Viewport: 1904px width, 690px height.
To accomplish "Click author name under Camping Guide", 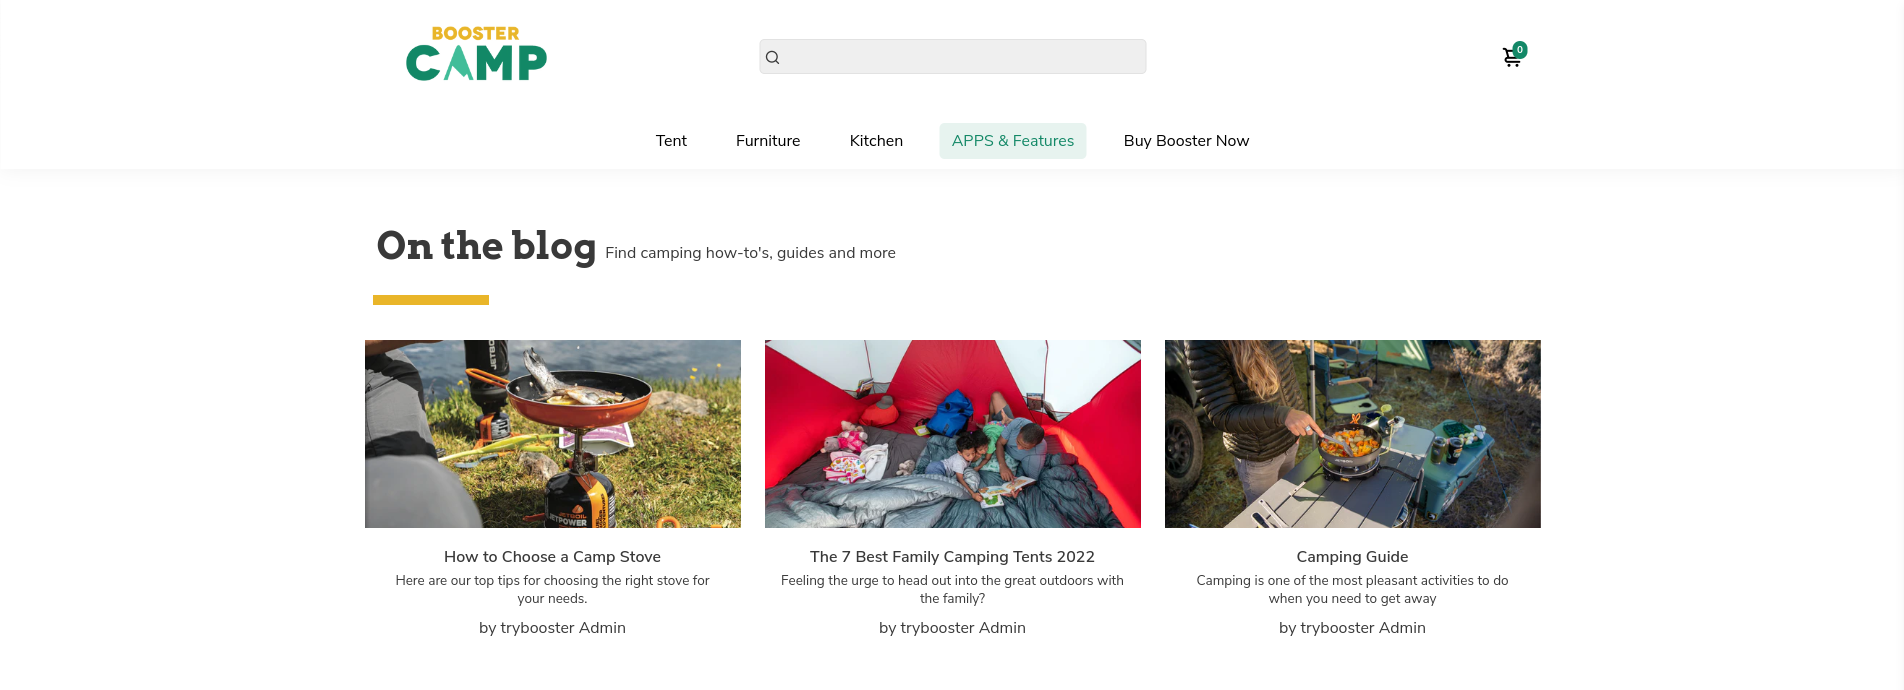I will click(x=1352, y=628).
